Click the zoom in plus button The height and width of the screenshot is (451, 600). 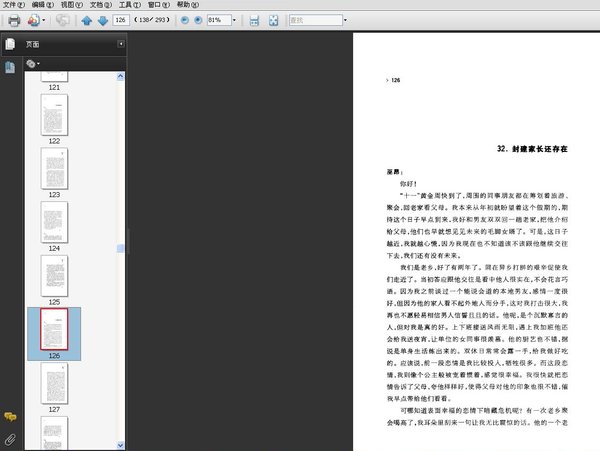click(197, 20)
